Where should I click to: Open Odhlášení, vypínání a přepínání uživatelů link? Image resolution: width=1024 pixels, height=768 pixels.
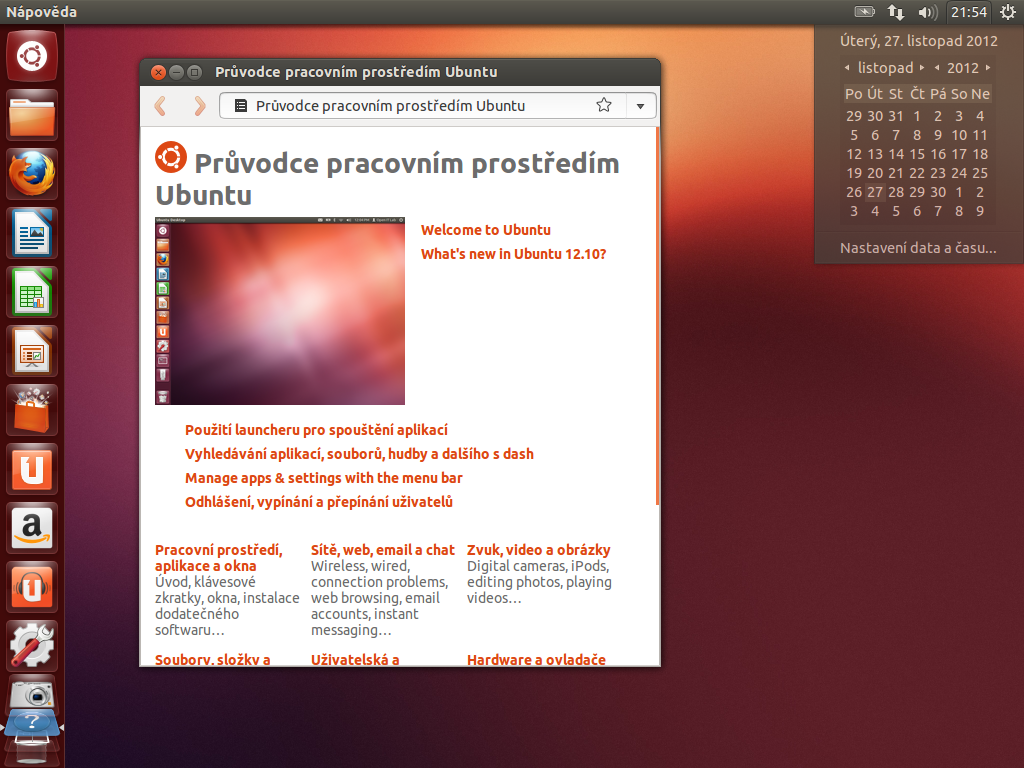pos(319,502)
